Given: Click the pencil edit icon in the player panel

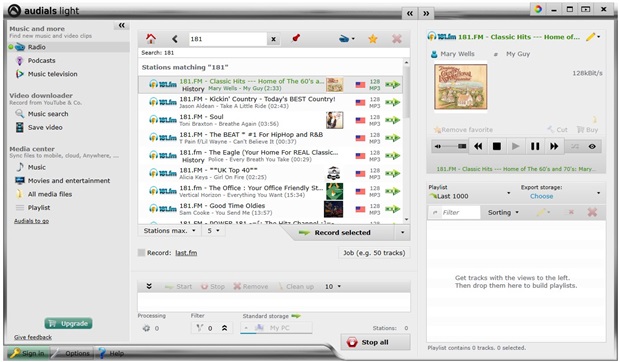Looking at the screenshot, I should click(x=592, y=37).
